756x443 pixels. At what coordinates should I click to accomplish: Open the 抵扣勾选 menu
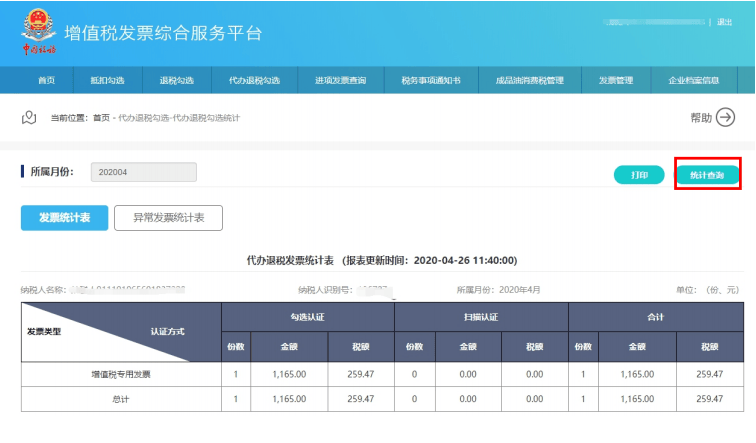[107, 80]
